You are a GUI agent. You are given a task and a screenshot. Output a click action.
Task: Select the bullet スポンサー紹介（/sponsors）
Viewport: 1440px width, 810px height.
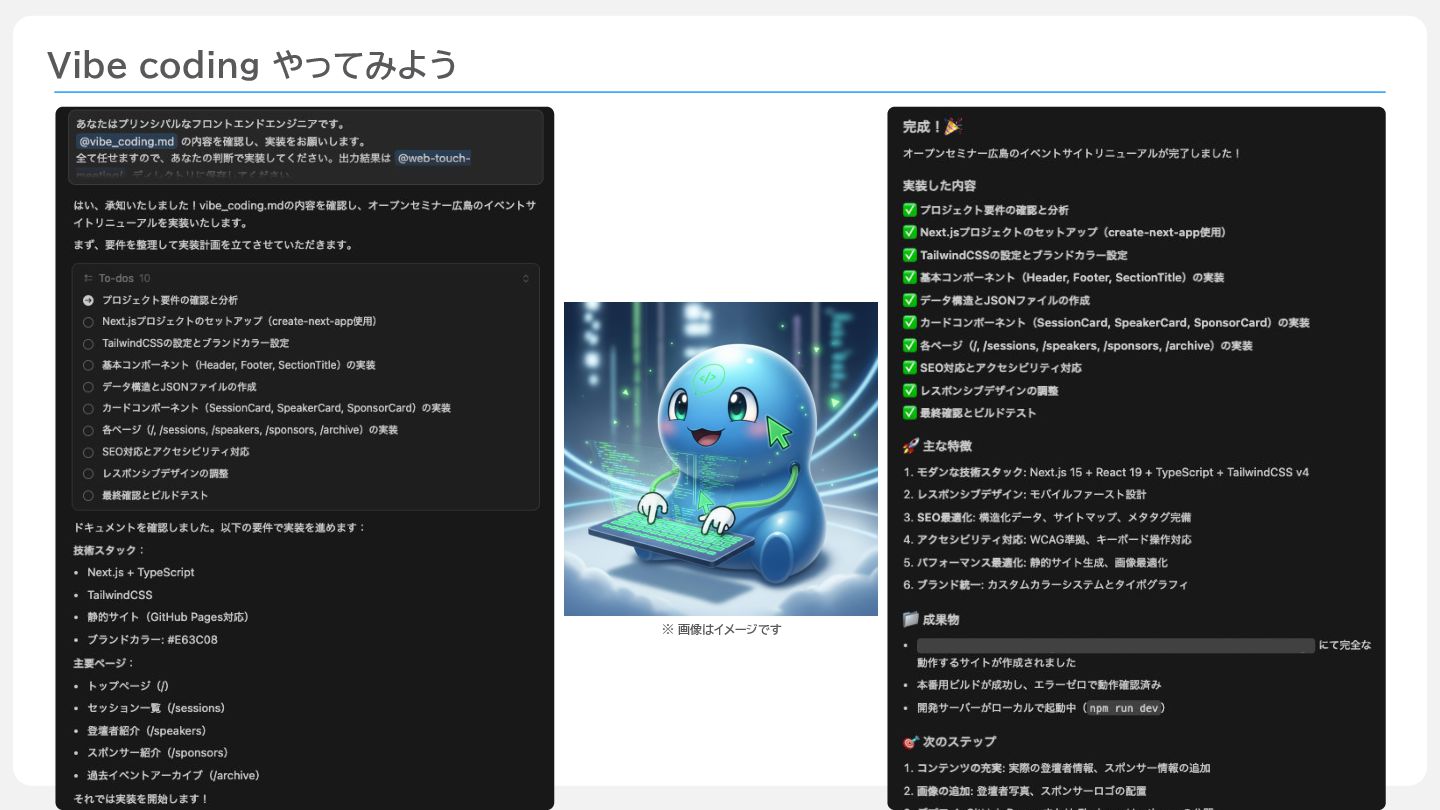[157, 753]
